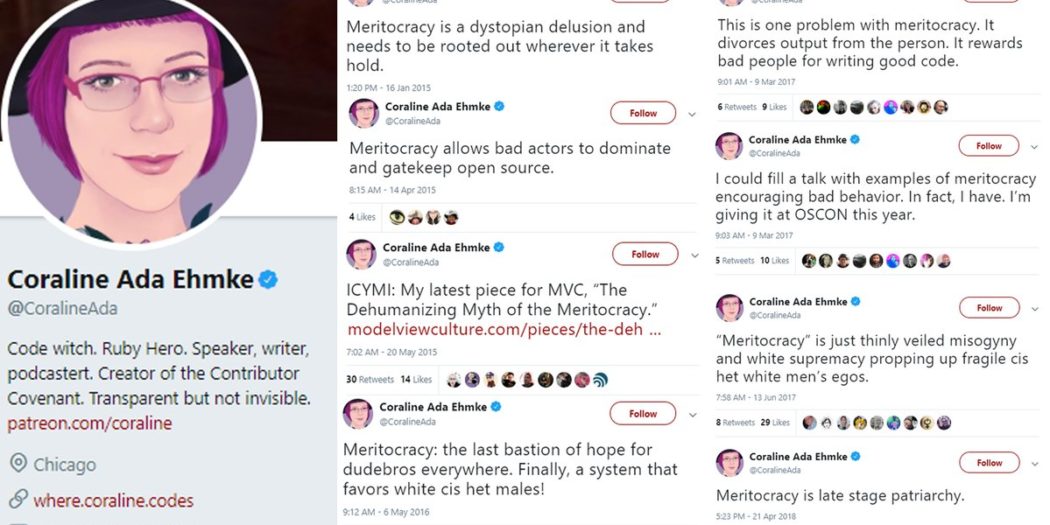This screenshot has height=525, width=1050.
Task: Follow from the 'thinly veiled misogyny' tweet
Action: coord(989,307)
